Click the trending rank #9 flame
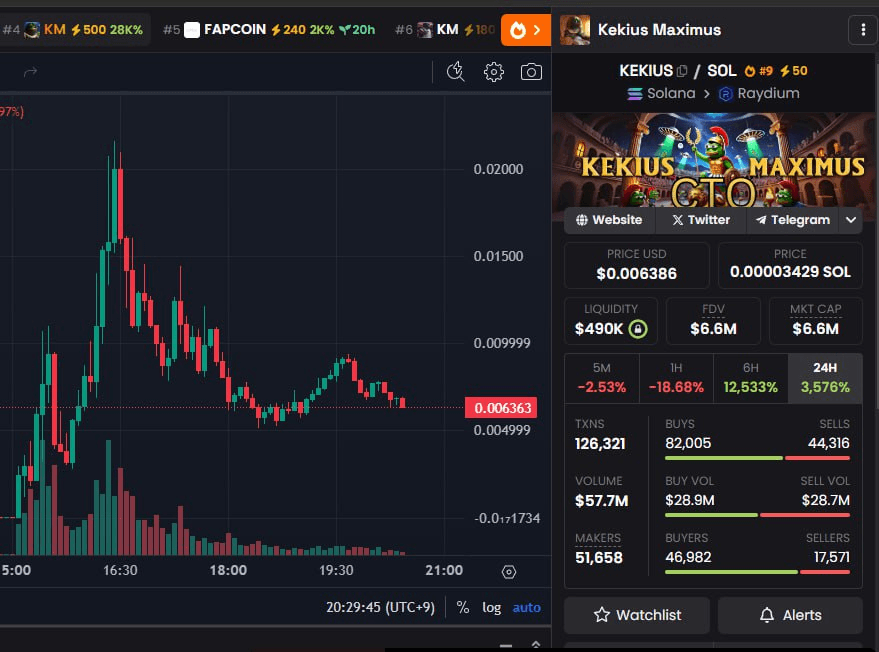The height and width of the screenshot is (652, 879). click(x=758, y=71)
